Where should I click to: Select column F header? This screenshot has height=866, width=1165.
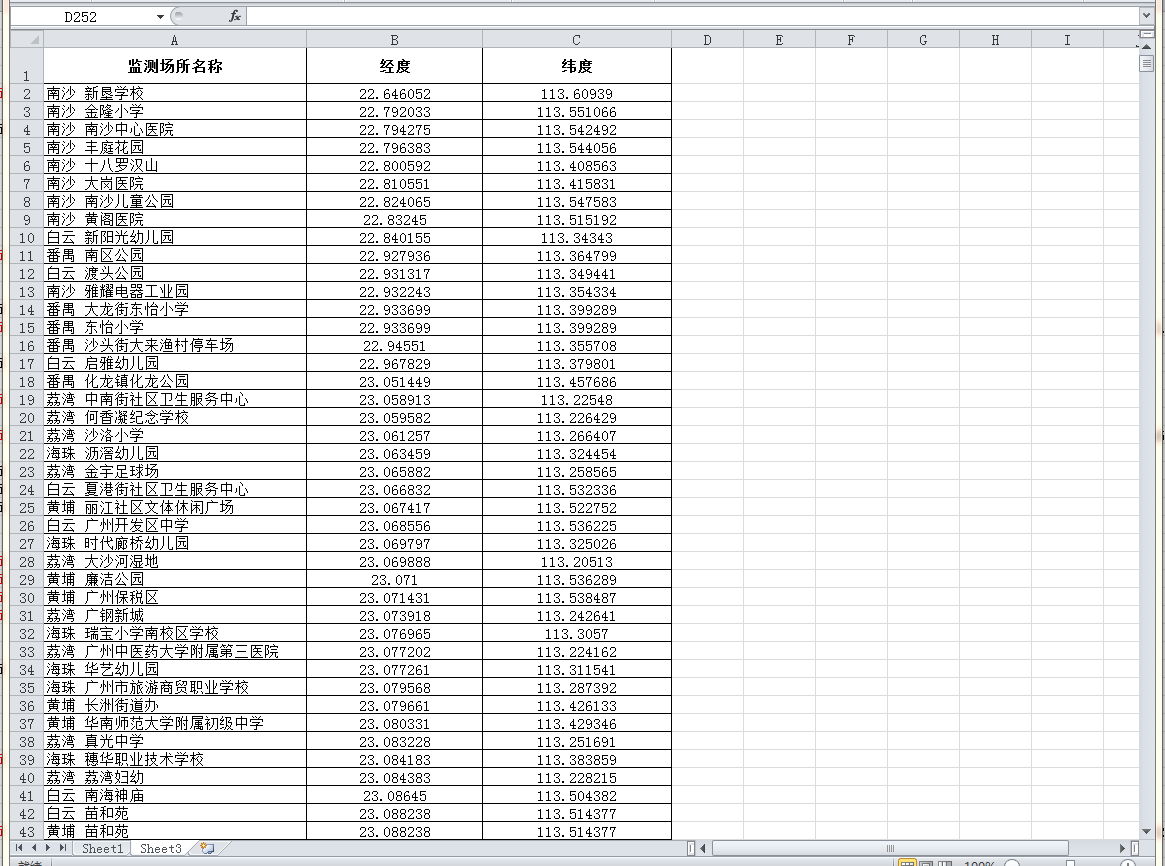(x=851, y=39)
